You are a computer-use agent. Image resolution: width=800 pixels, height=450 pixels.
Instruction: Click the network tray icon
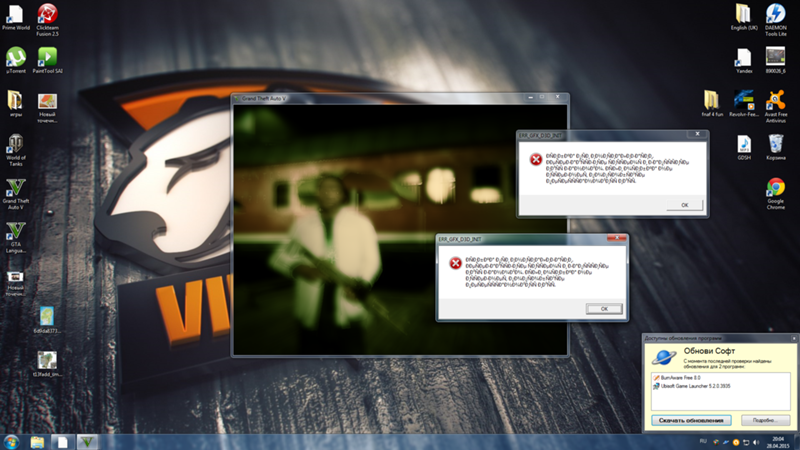pyautogui.click(x=746, y=442)
